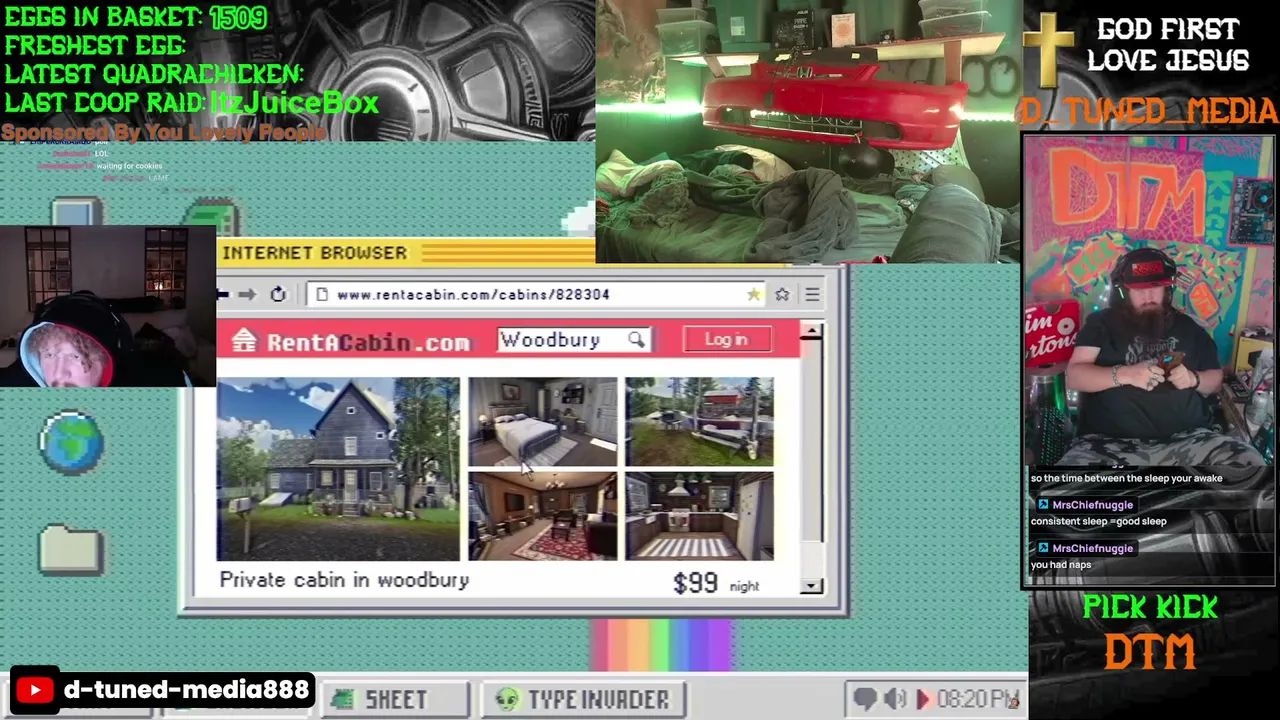
Task: Bookmark the page with the yellow star
Action: click(x=753, y=294)
